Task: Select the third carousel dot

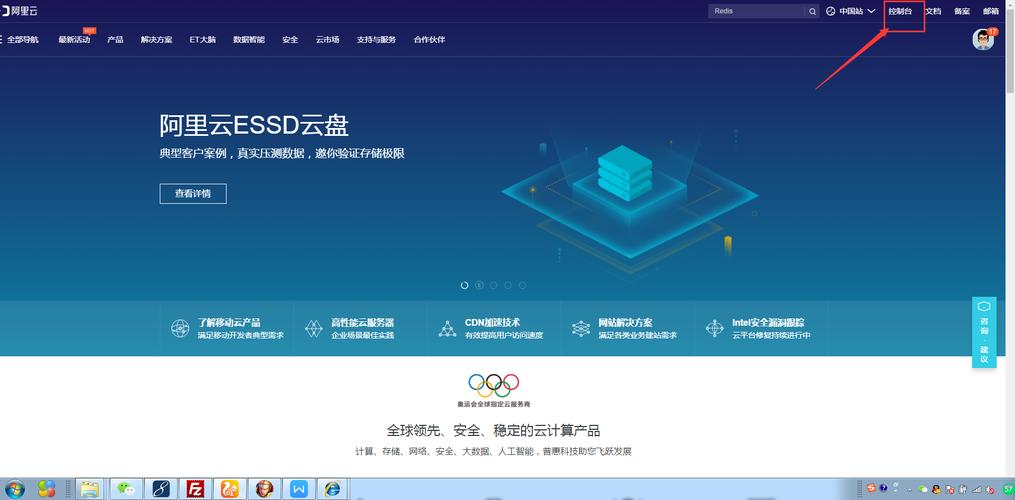Action: 493,285
